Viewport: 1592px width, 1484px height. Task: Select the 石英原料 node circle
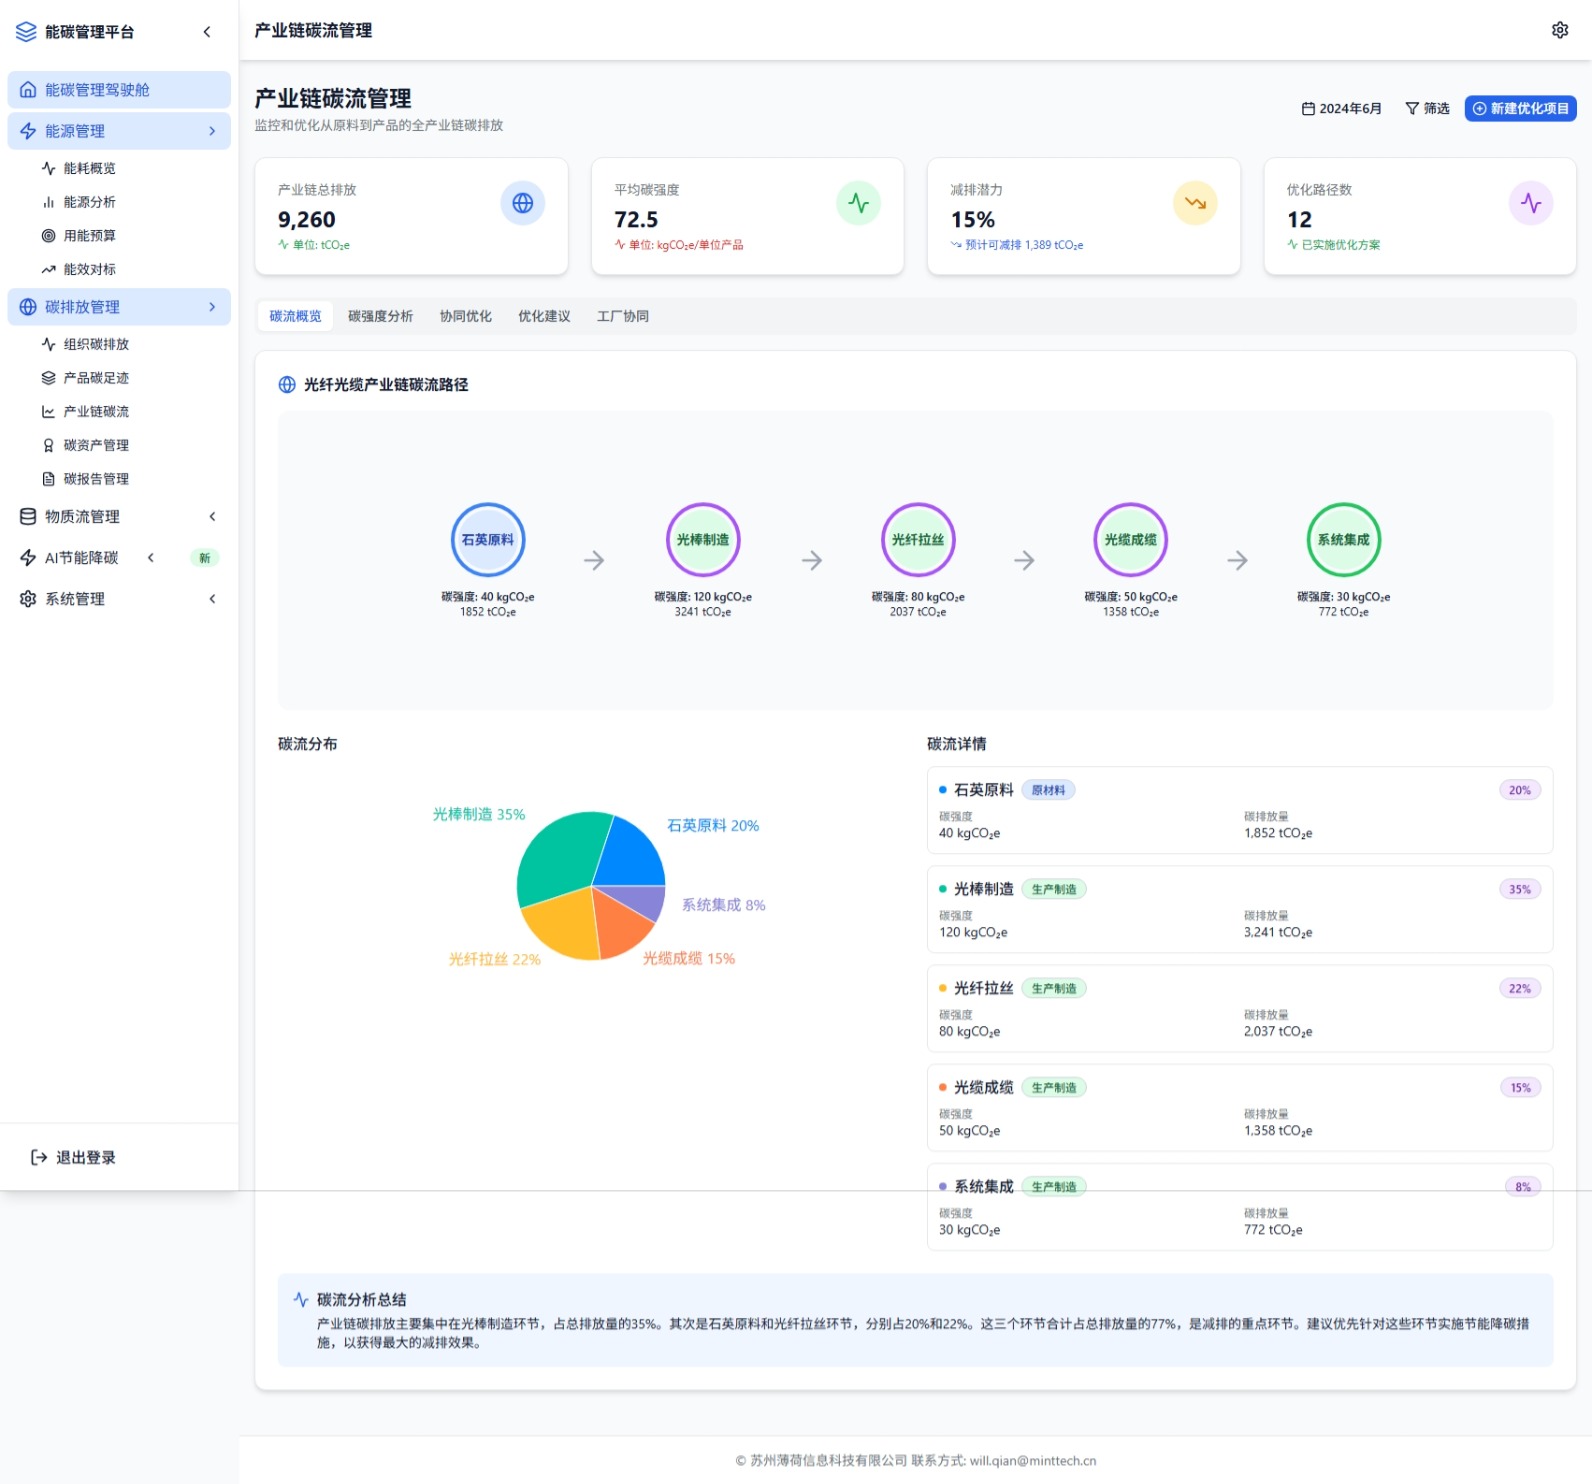tap(488, 540)
